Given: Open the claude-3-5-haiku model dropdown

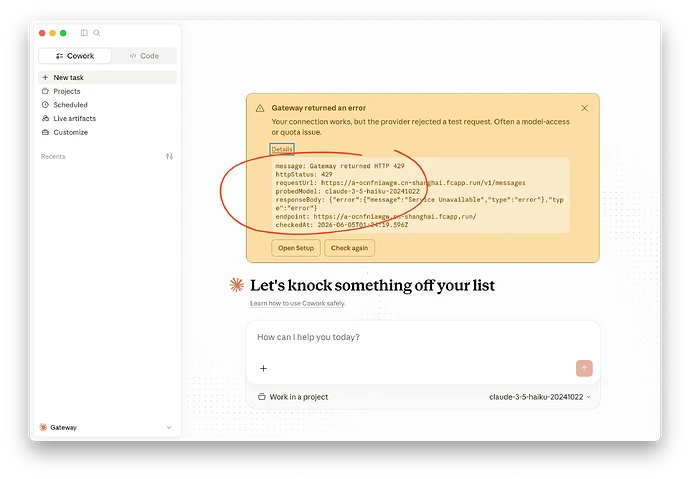Looking at the screenshot, I should [540, 397].
